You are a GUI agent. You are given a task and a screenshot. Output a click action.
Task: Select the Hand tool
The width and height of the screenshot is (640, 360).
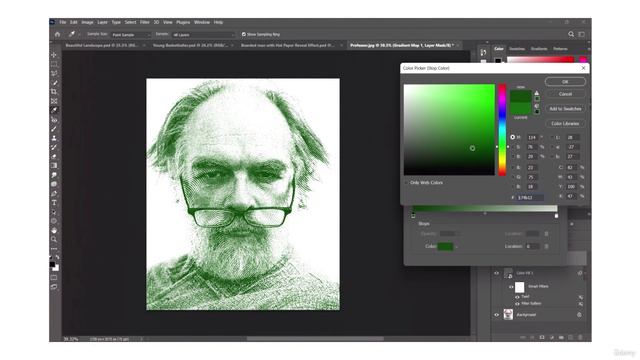coord(54,231)
